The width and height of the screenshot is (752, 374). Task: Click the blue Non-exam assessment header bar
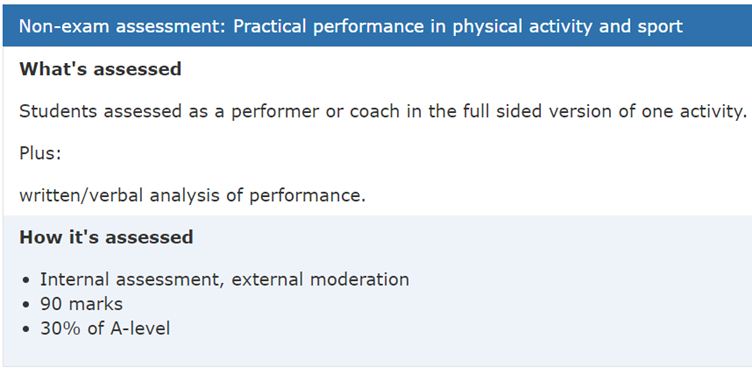pos(377,25)
